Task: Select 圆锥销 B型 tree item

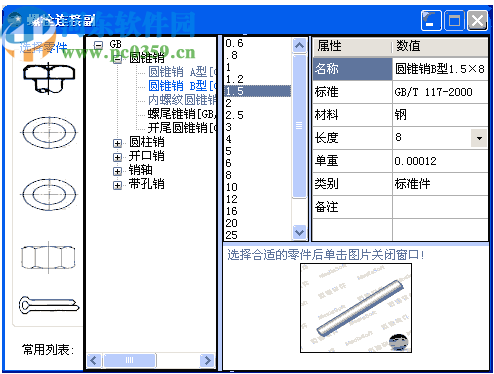Action: 182,86
